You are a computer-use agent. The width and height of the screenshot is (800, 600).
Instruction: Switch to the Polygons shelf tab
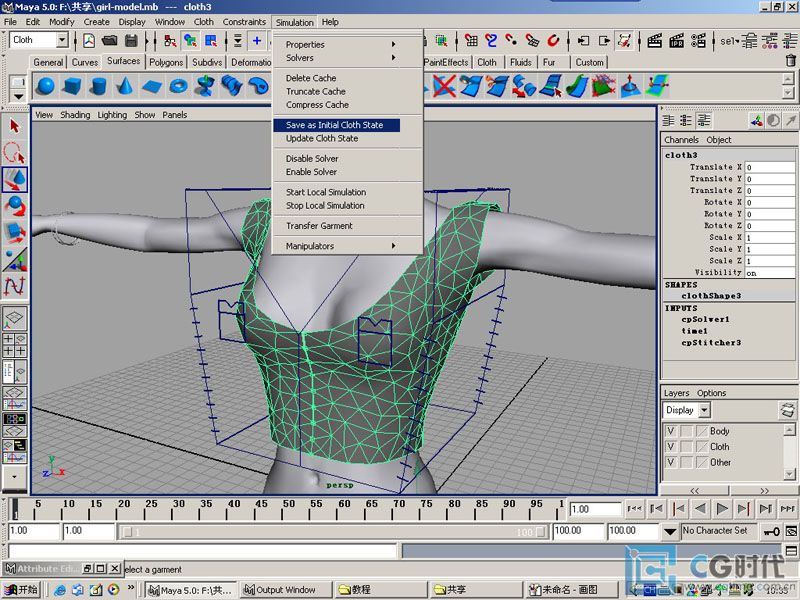tap(166, 62)
